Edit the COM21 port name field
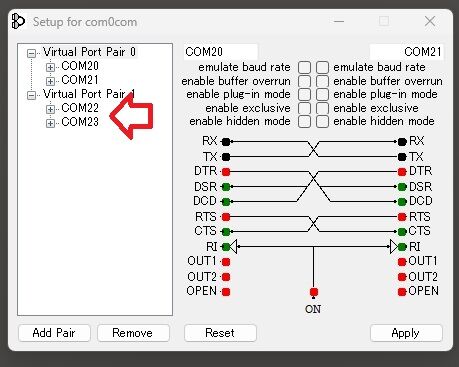Viewport: 459px width, 367px height. tap(406, 52)
